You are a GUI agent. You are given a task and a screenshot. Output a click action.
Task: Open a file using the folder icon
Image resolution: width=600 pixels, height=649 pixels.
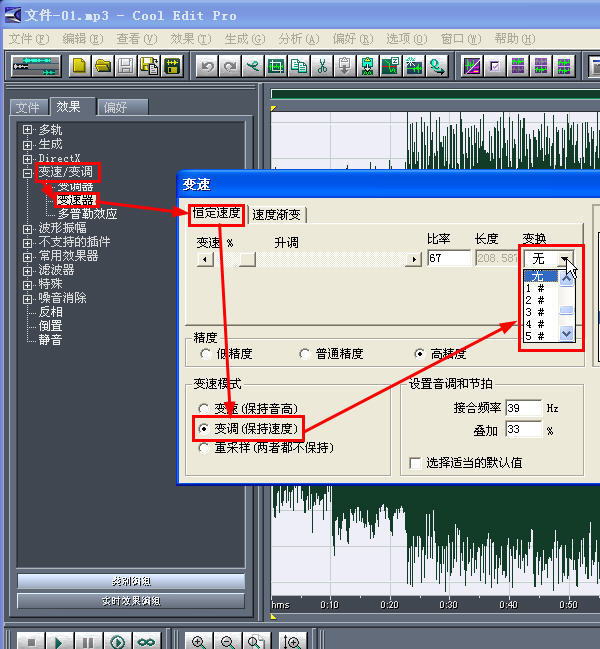point(103,66)
